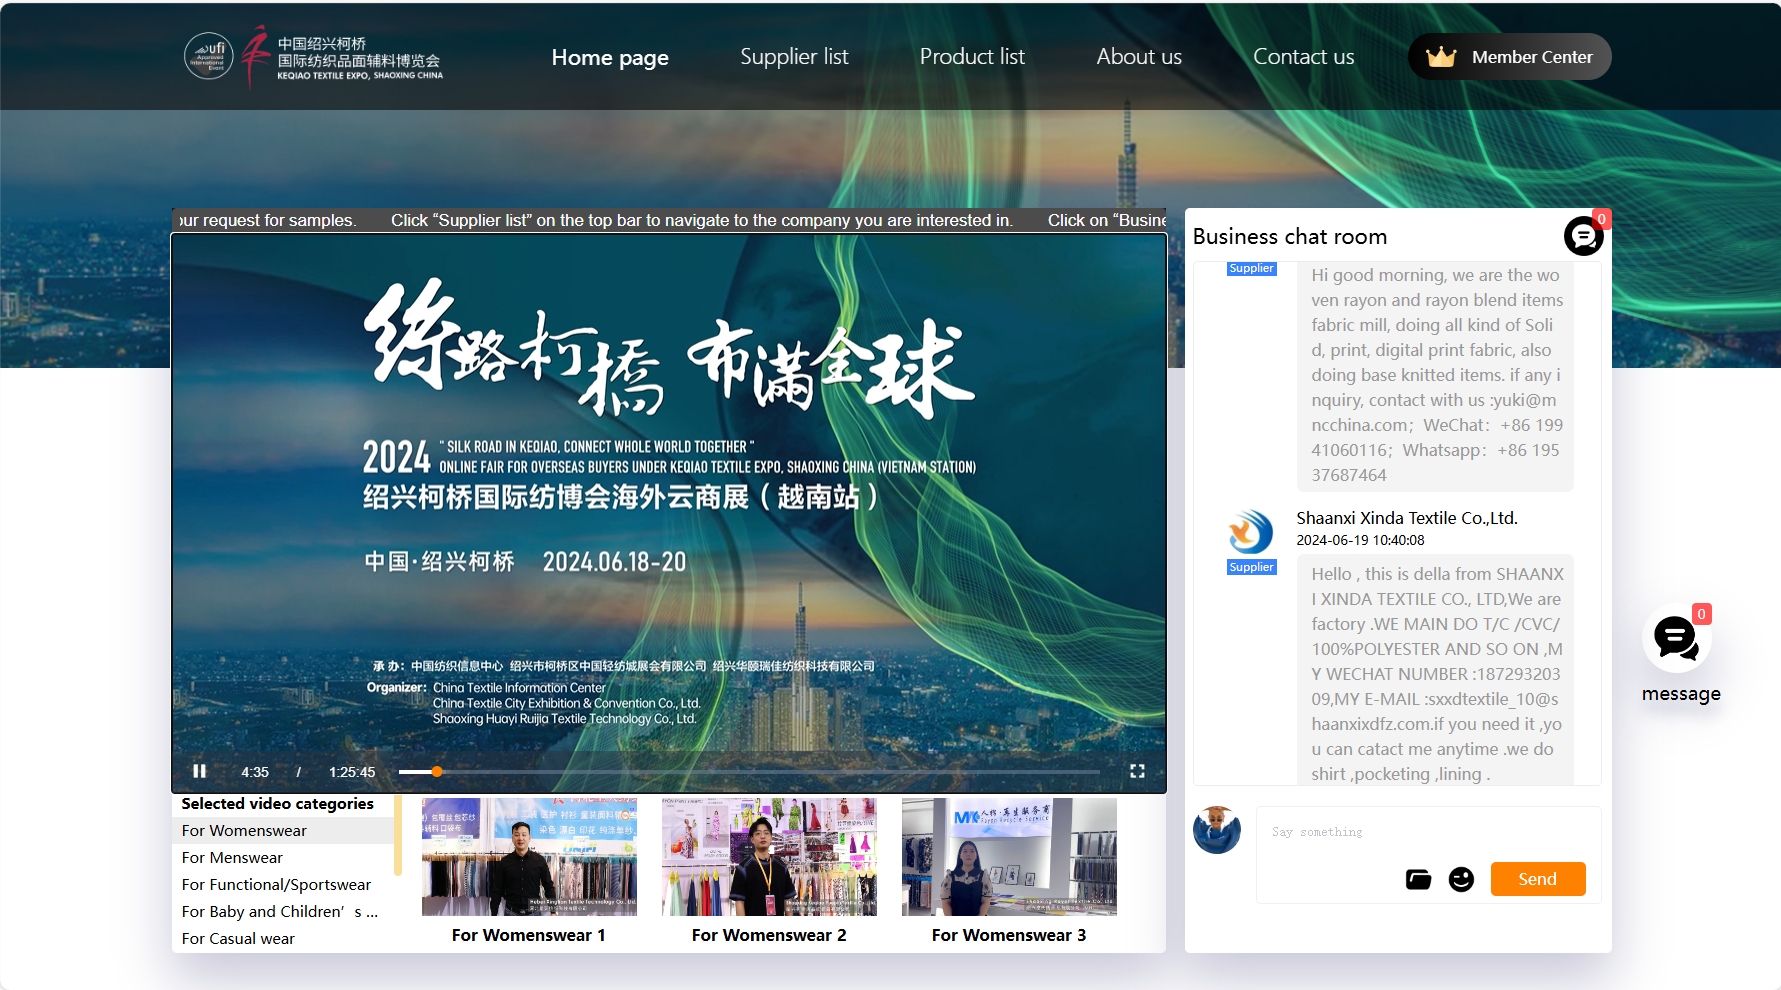Click the Shaanxi Xinda chat message bubble
Screen dimensions: 1781x990
pyautogui.click(x=1435, y=670)
